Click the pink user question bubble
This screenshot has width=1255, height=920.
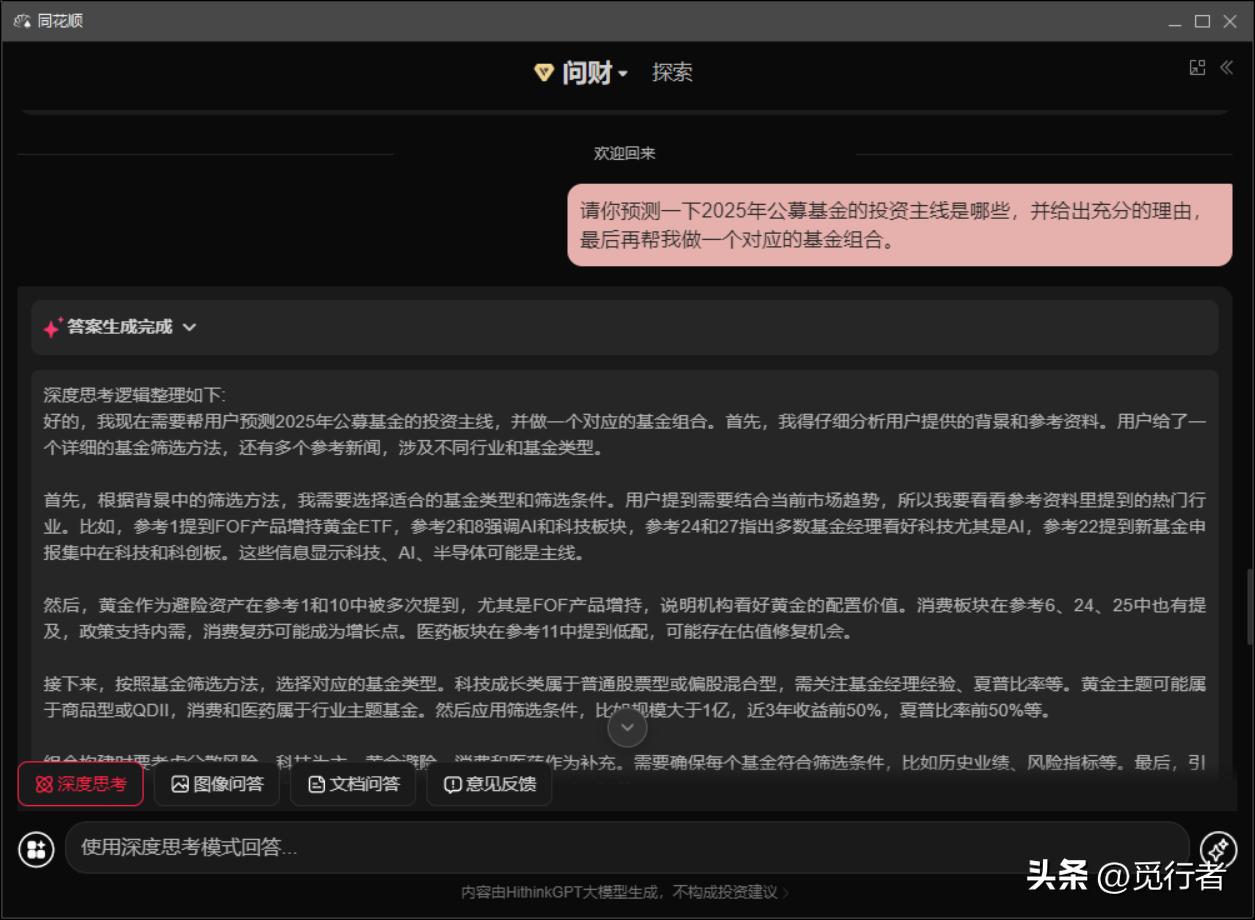pyautogui.click(x=899, y=225)
